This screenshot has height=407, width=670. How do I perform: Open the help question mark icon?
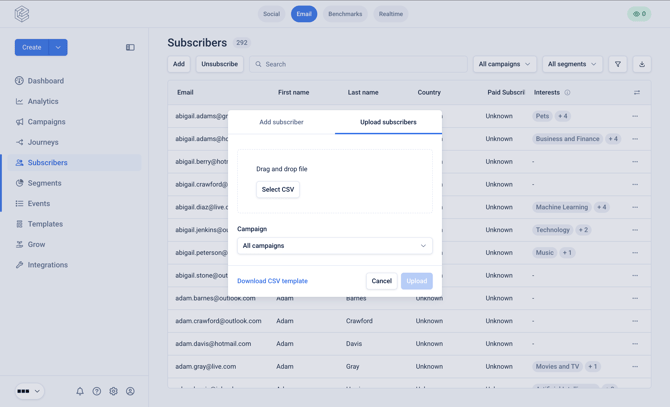coord(97,391)
